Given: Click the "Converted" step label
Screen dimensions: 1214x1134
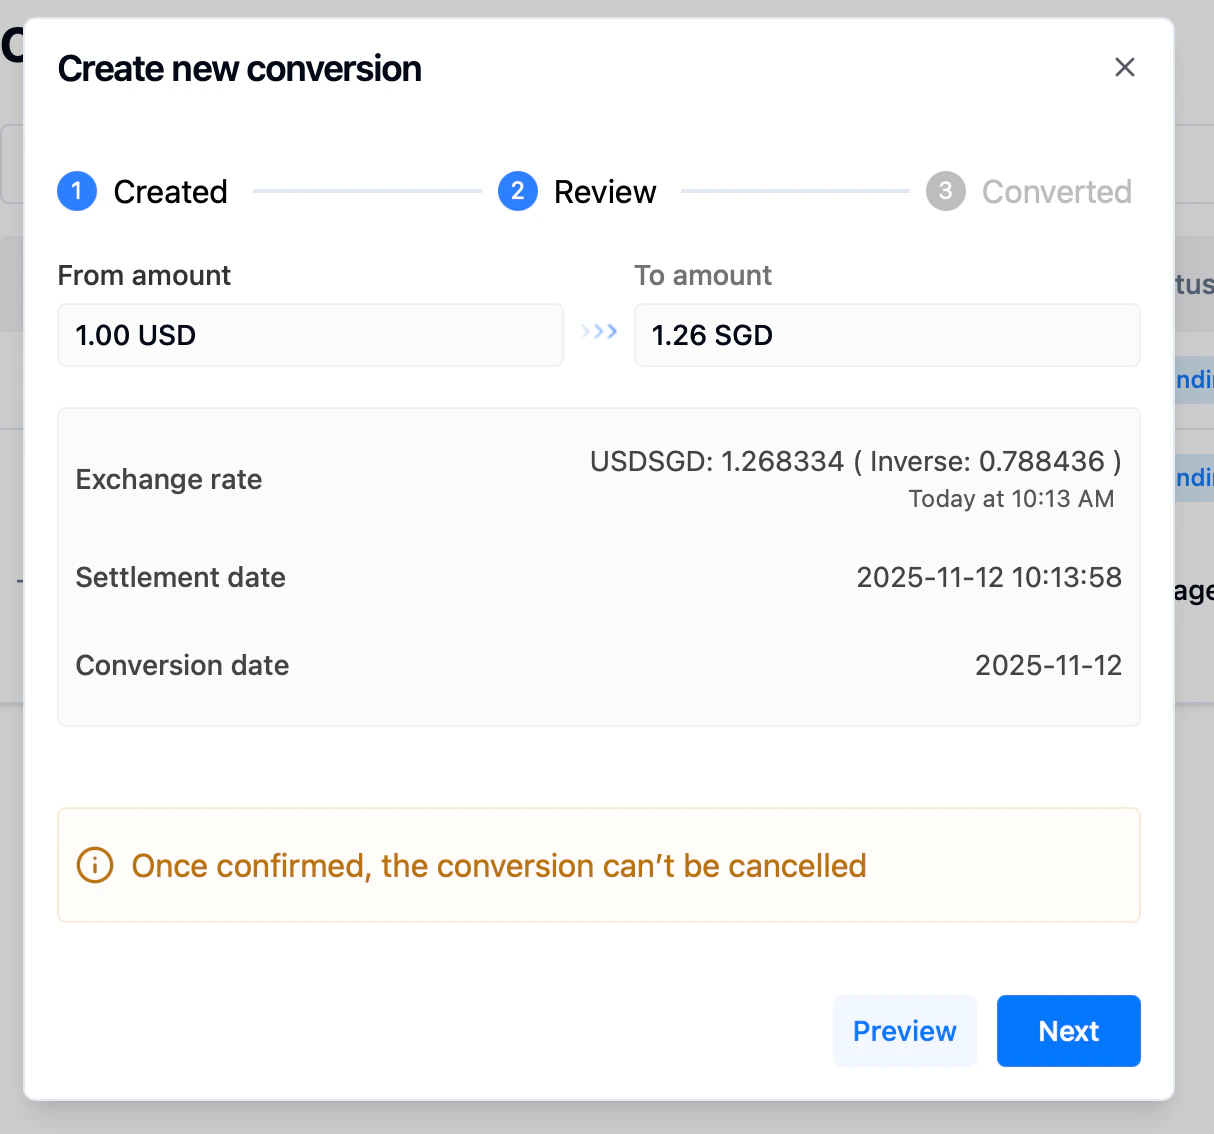Looking at the screenshot, I should pyautogui.click(x=1057, y=191).
